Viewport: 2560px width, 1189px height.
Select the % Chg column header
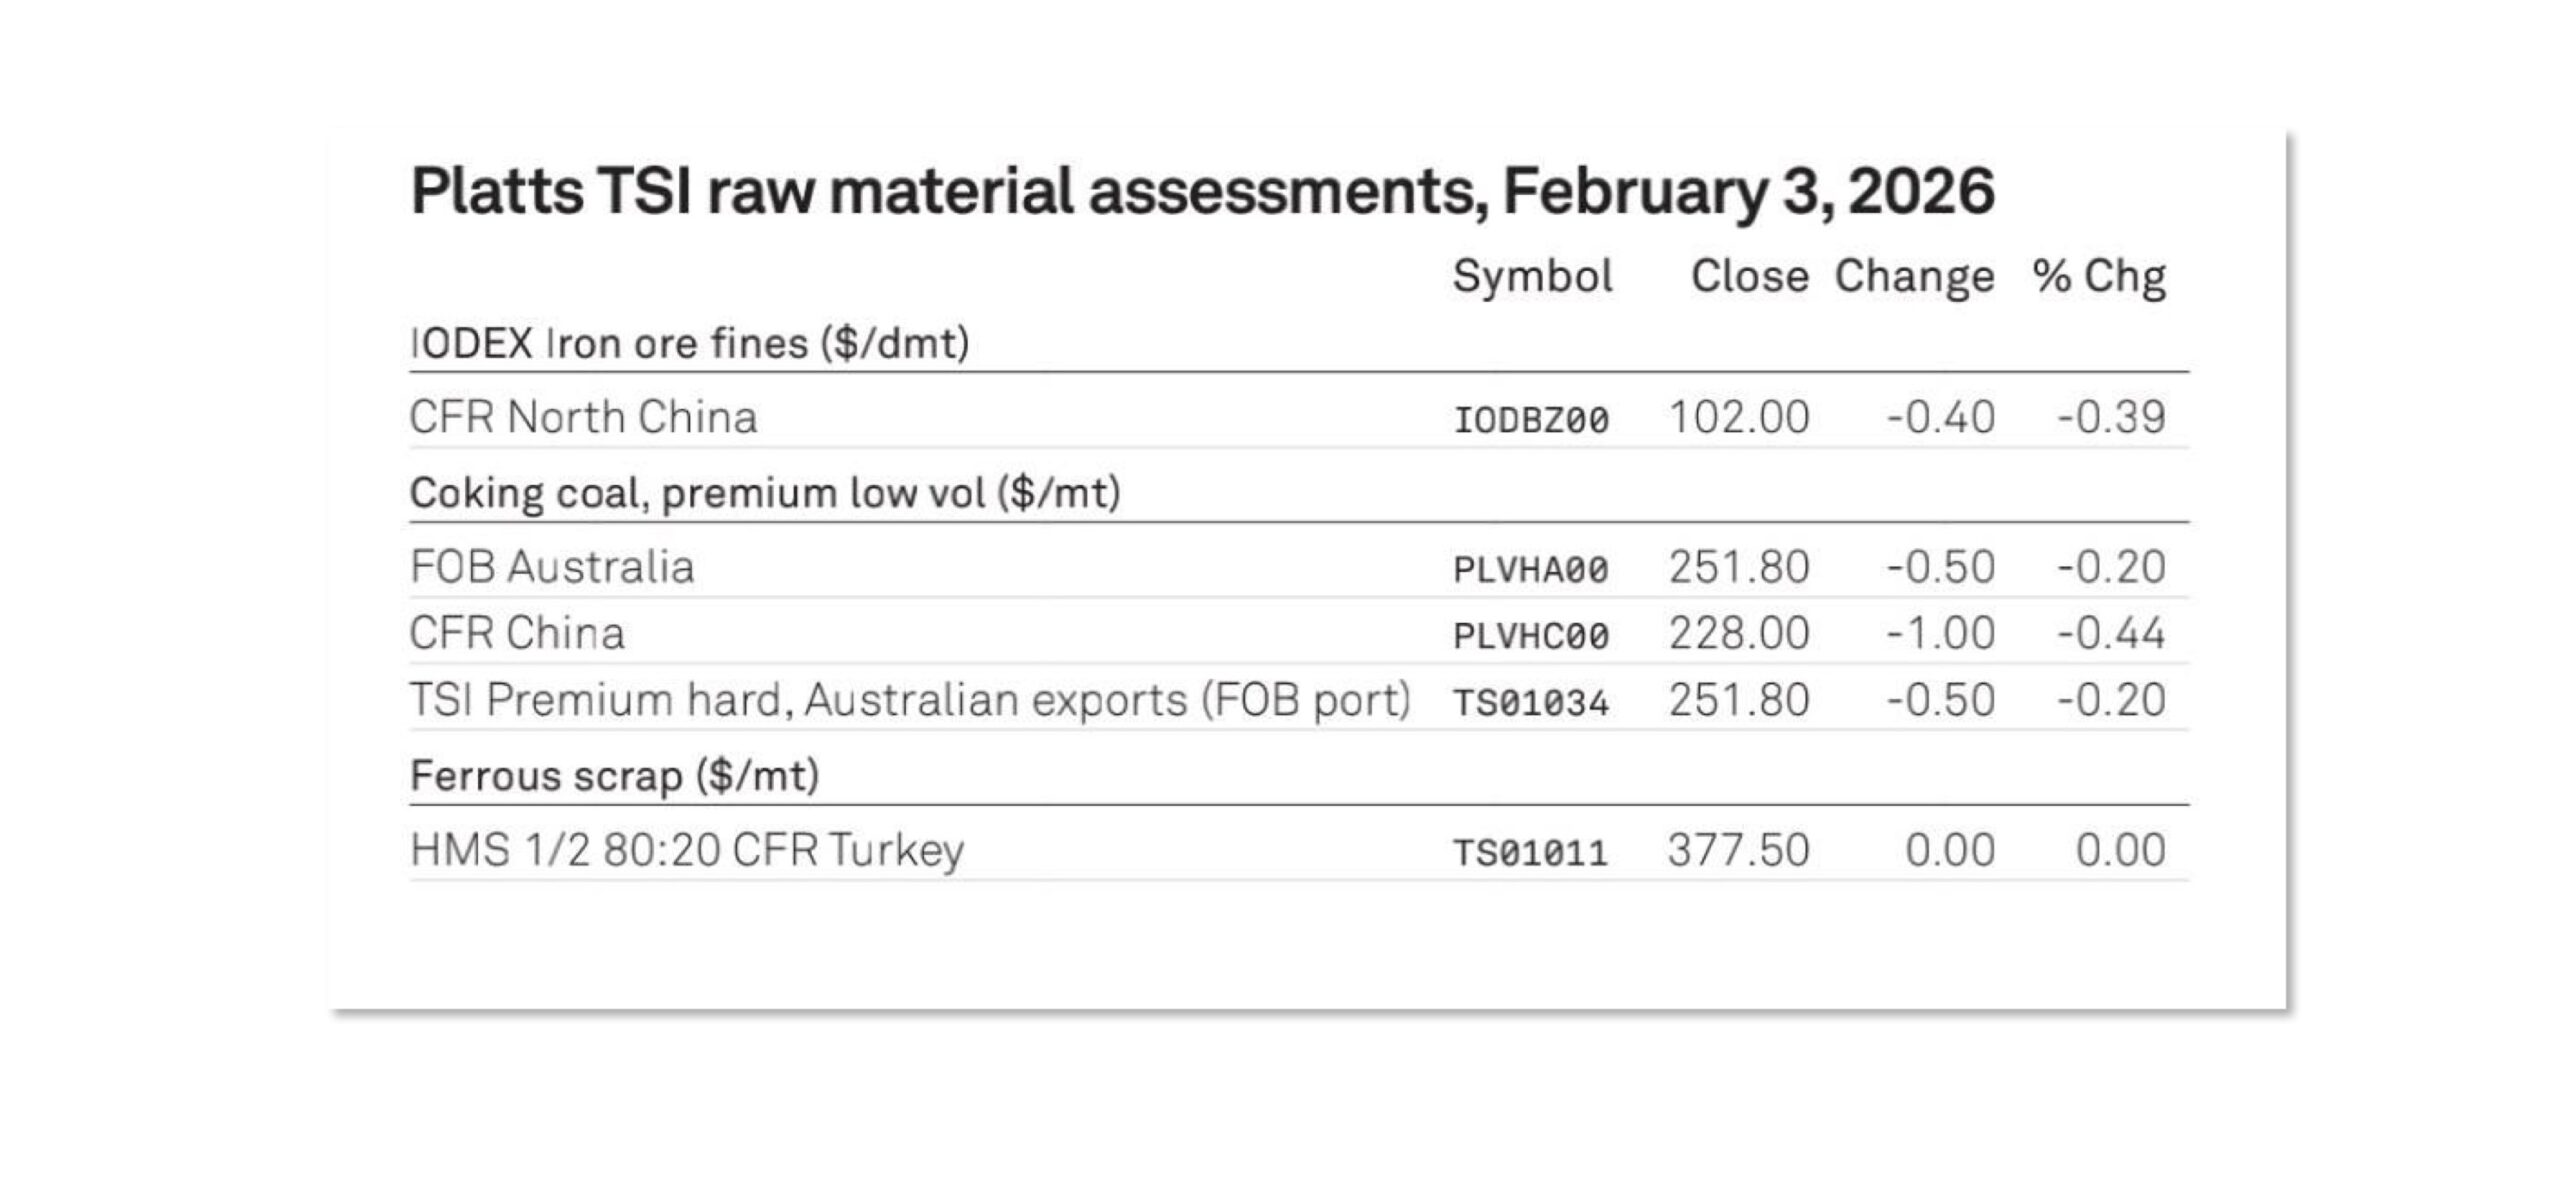click(2099, 276)
